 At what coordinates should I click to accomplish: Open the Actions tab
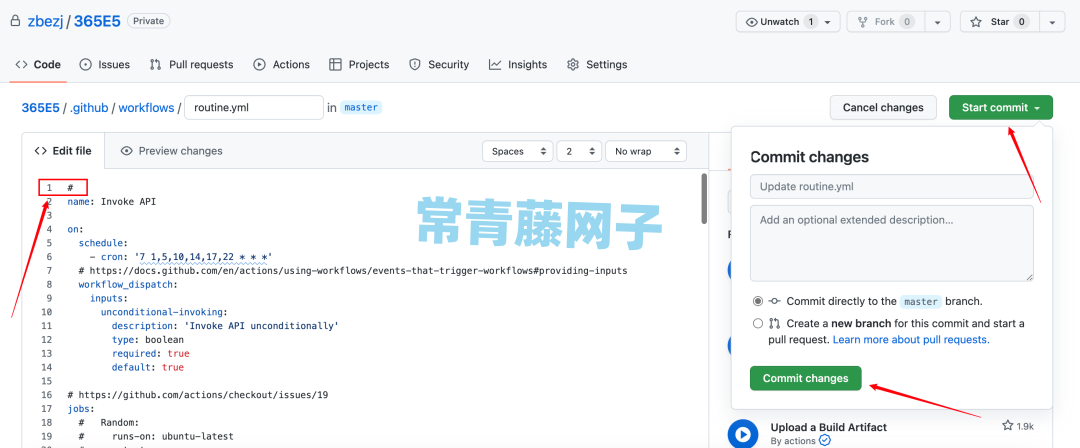pyautogui.click(x=282, y=65)
